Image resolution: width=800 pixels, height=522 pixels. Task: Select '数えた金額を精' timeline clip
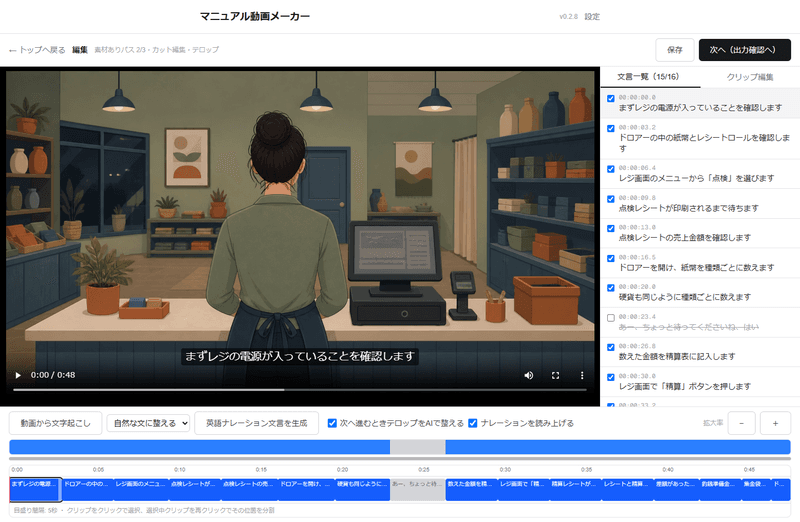pyautogui.click(x=471, y=489)
